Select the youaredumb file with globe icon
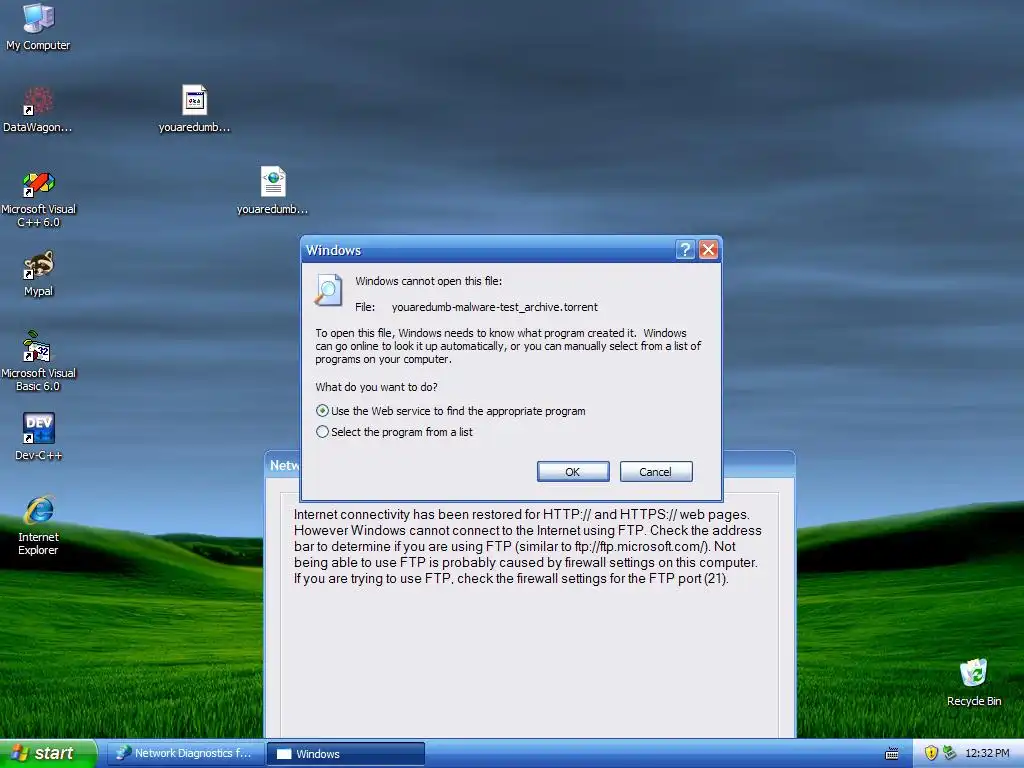This screenshot has width=1024, height=768. click(272, 191)
